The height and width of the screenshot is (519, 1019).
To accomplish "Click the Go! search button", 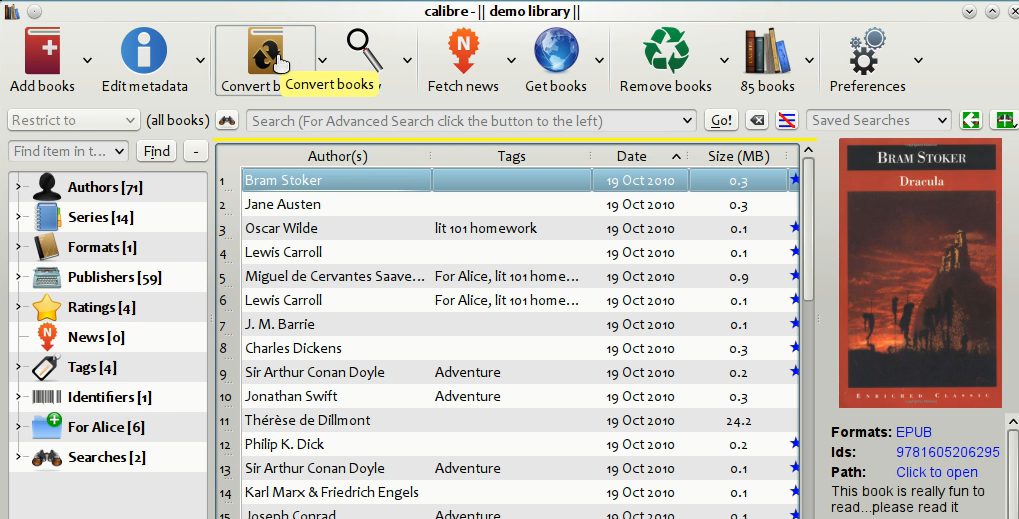I will 721,120.
